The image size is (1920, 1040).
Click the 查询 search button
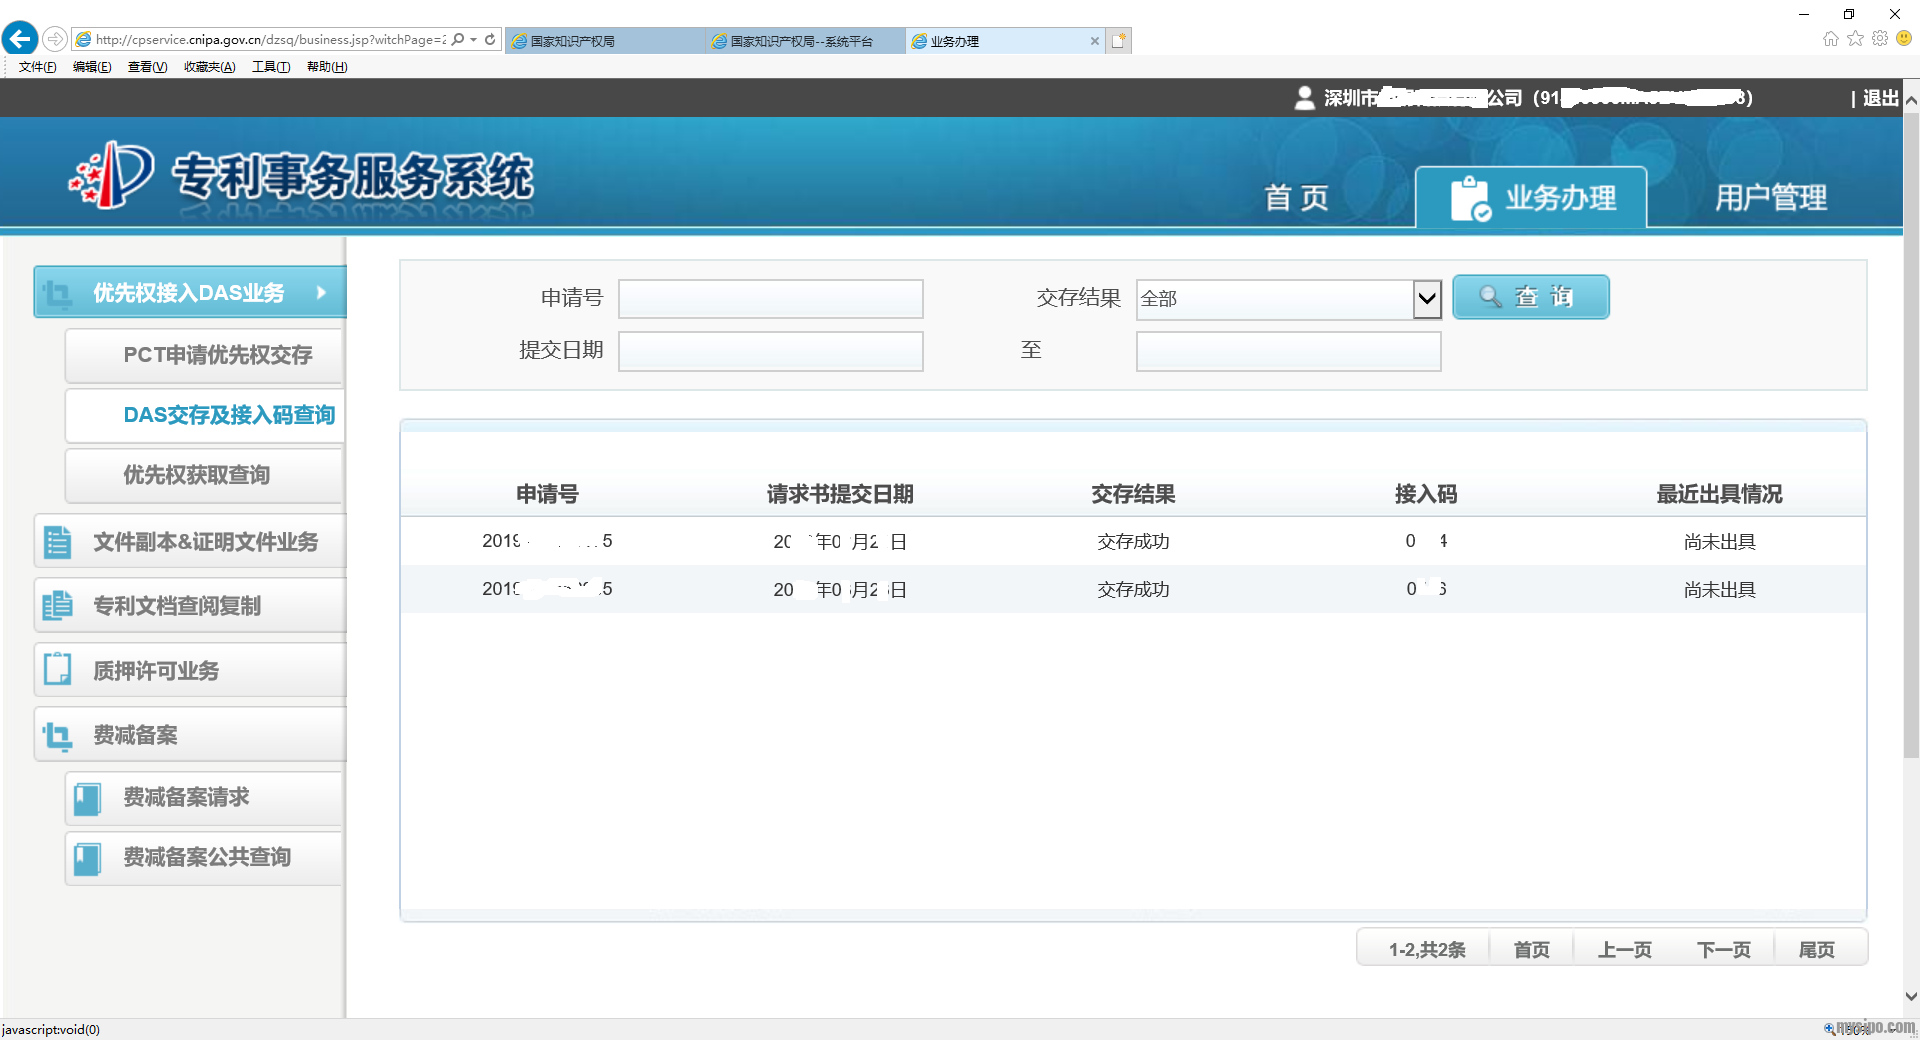coord(1530,297)
